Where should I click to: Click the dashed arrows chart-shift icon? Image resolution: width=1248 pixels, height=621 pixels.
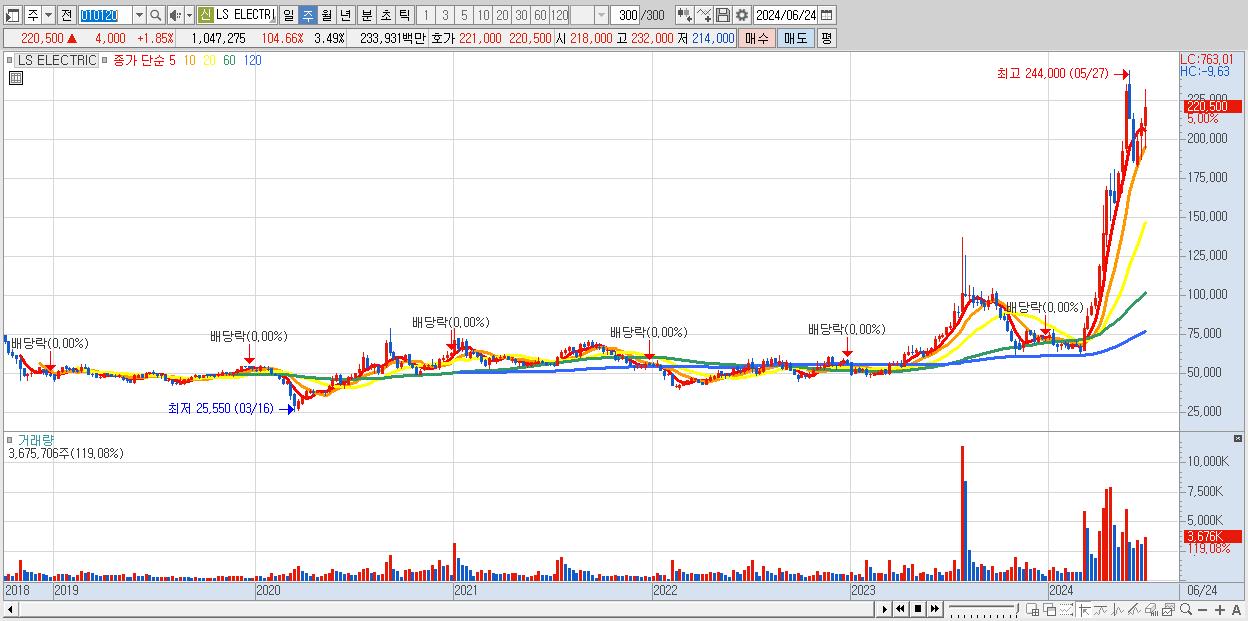coord(1066,609)
